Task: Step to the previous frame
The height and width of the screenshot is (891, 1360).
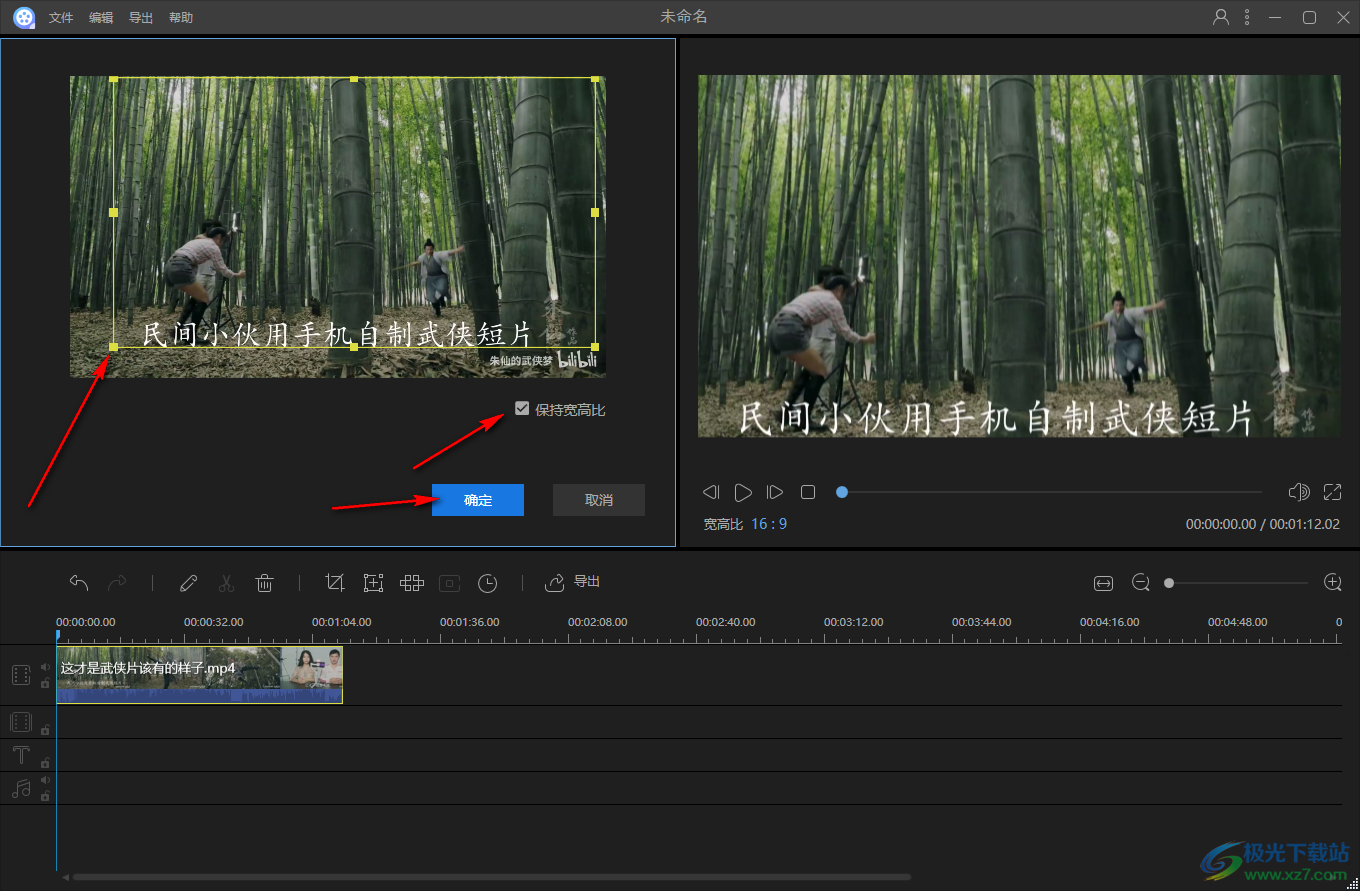Action: [711, 492]
